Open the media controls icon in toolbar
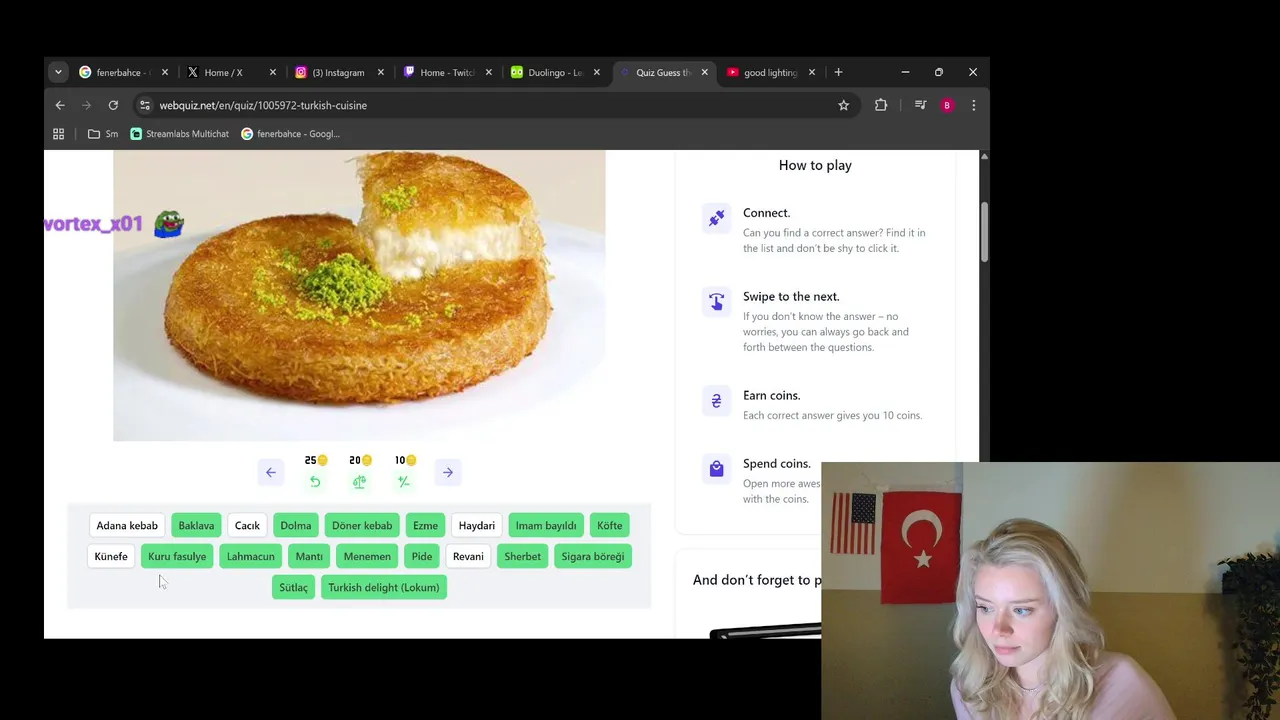The width and height of the screenshot is (1280, 720). (920, 105)
